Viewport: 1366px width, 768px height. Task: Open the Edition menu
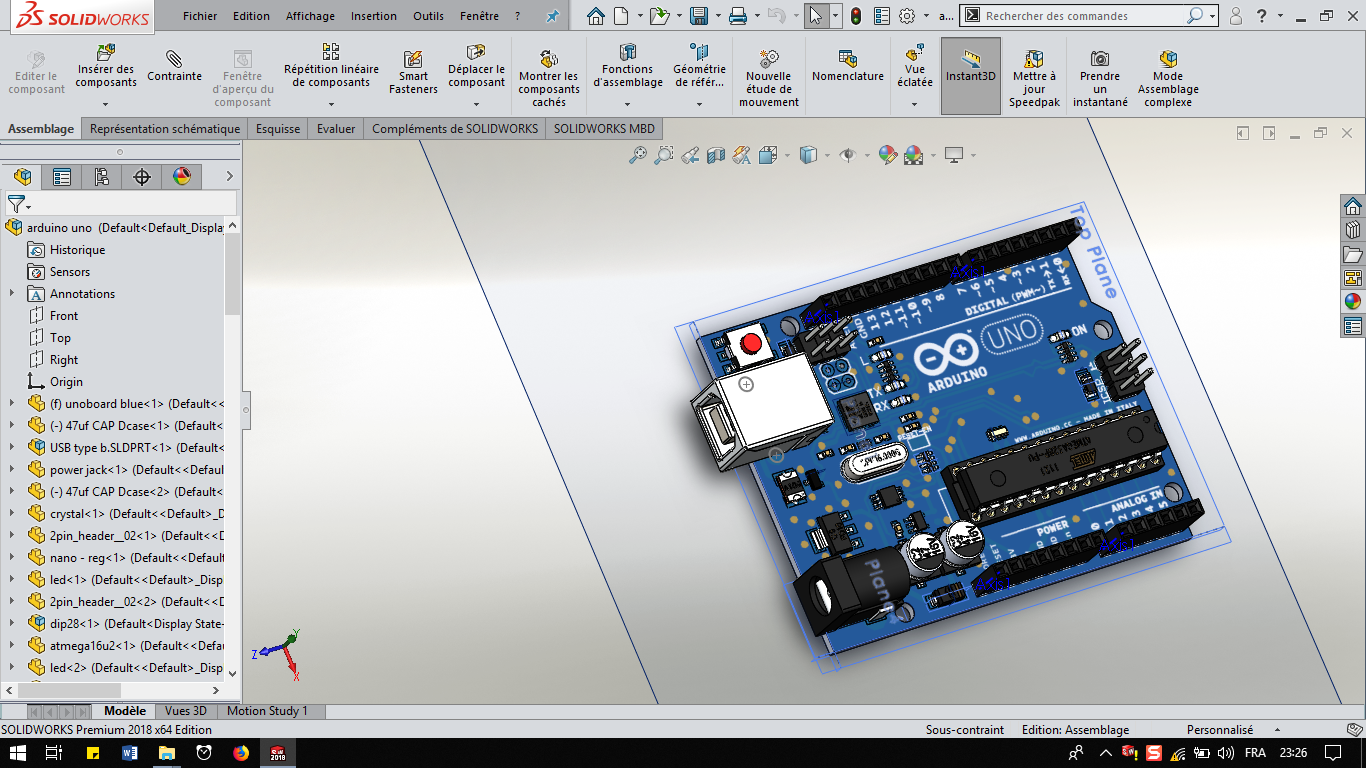tap(251, 16)
